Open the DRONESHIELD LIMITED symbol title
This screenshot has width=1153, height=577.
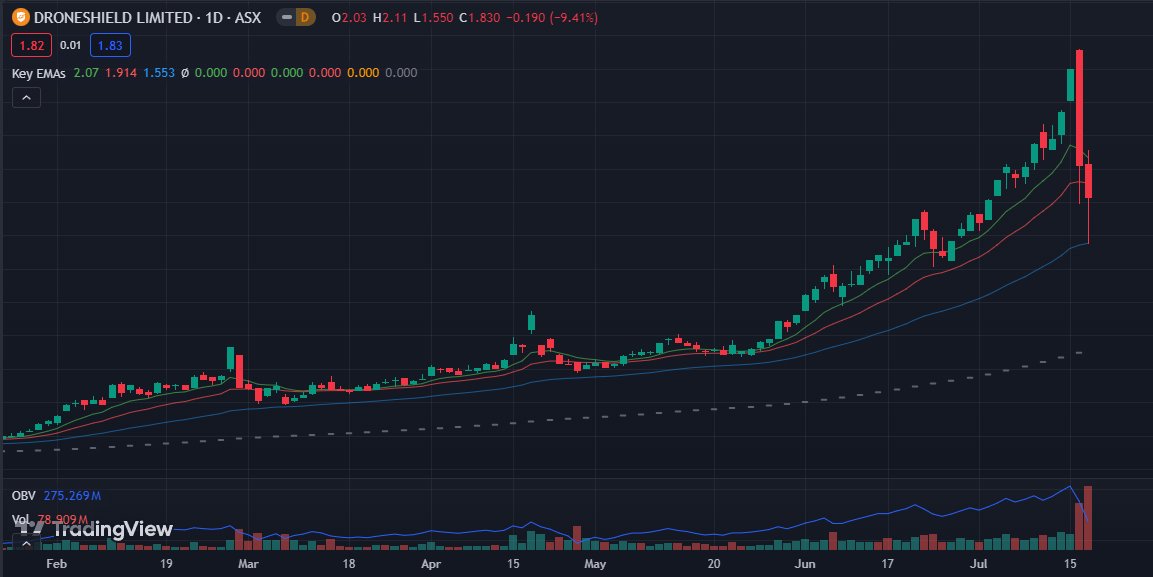pos(147,18)
